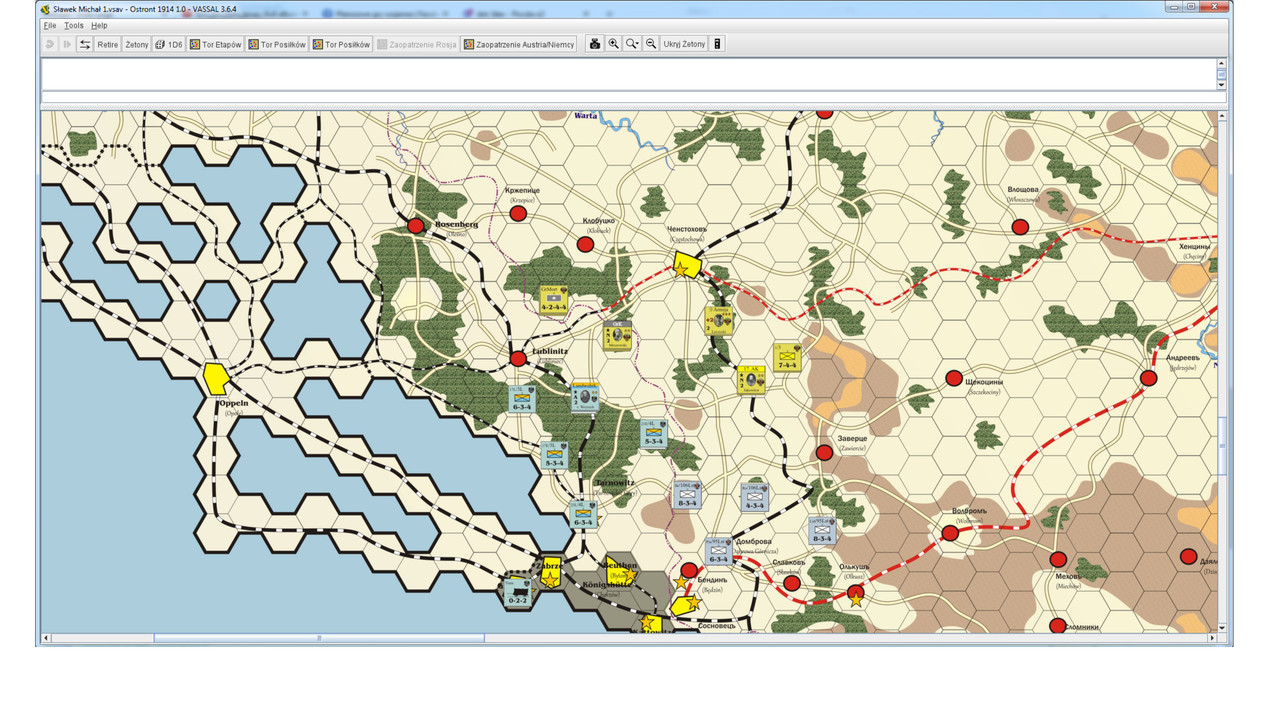Click the Меховъ red town marker
Image resolution: width=1280 pixels, height=720 pixels.
coord(1058,559)
